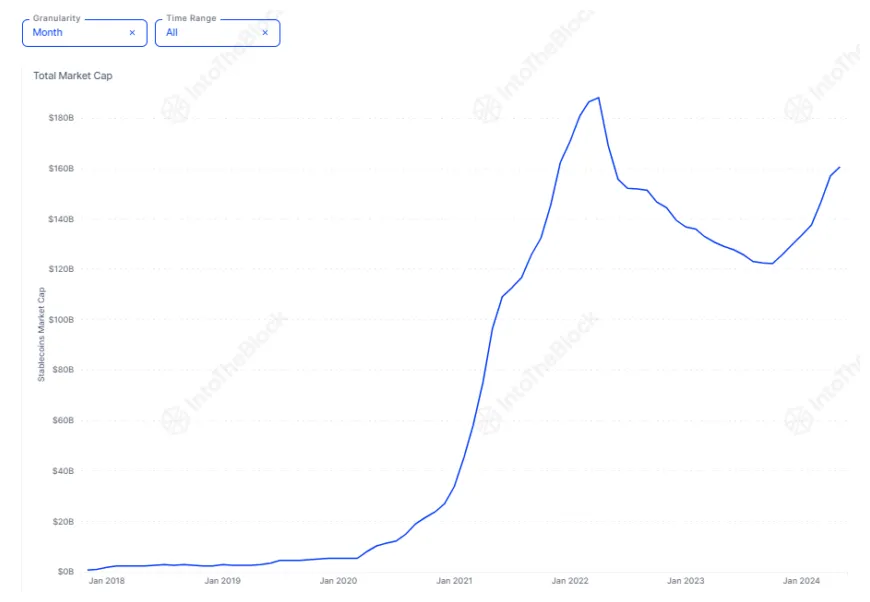The image size is (870, 602).
Task: Click the Jan 2020 tick on the x-axis
Action: [x=338, y=580]
